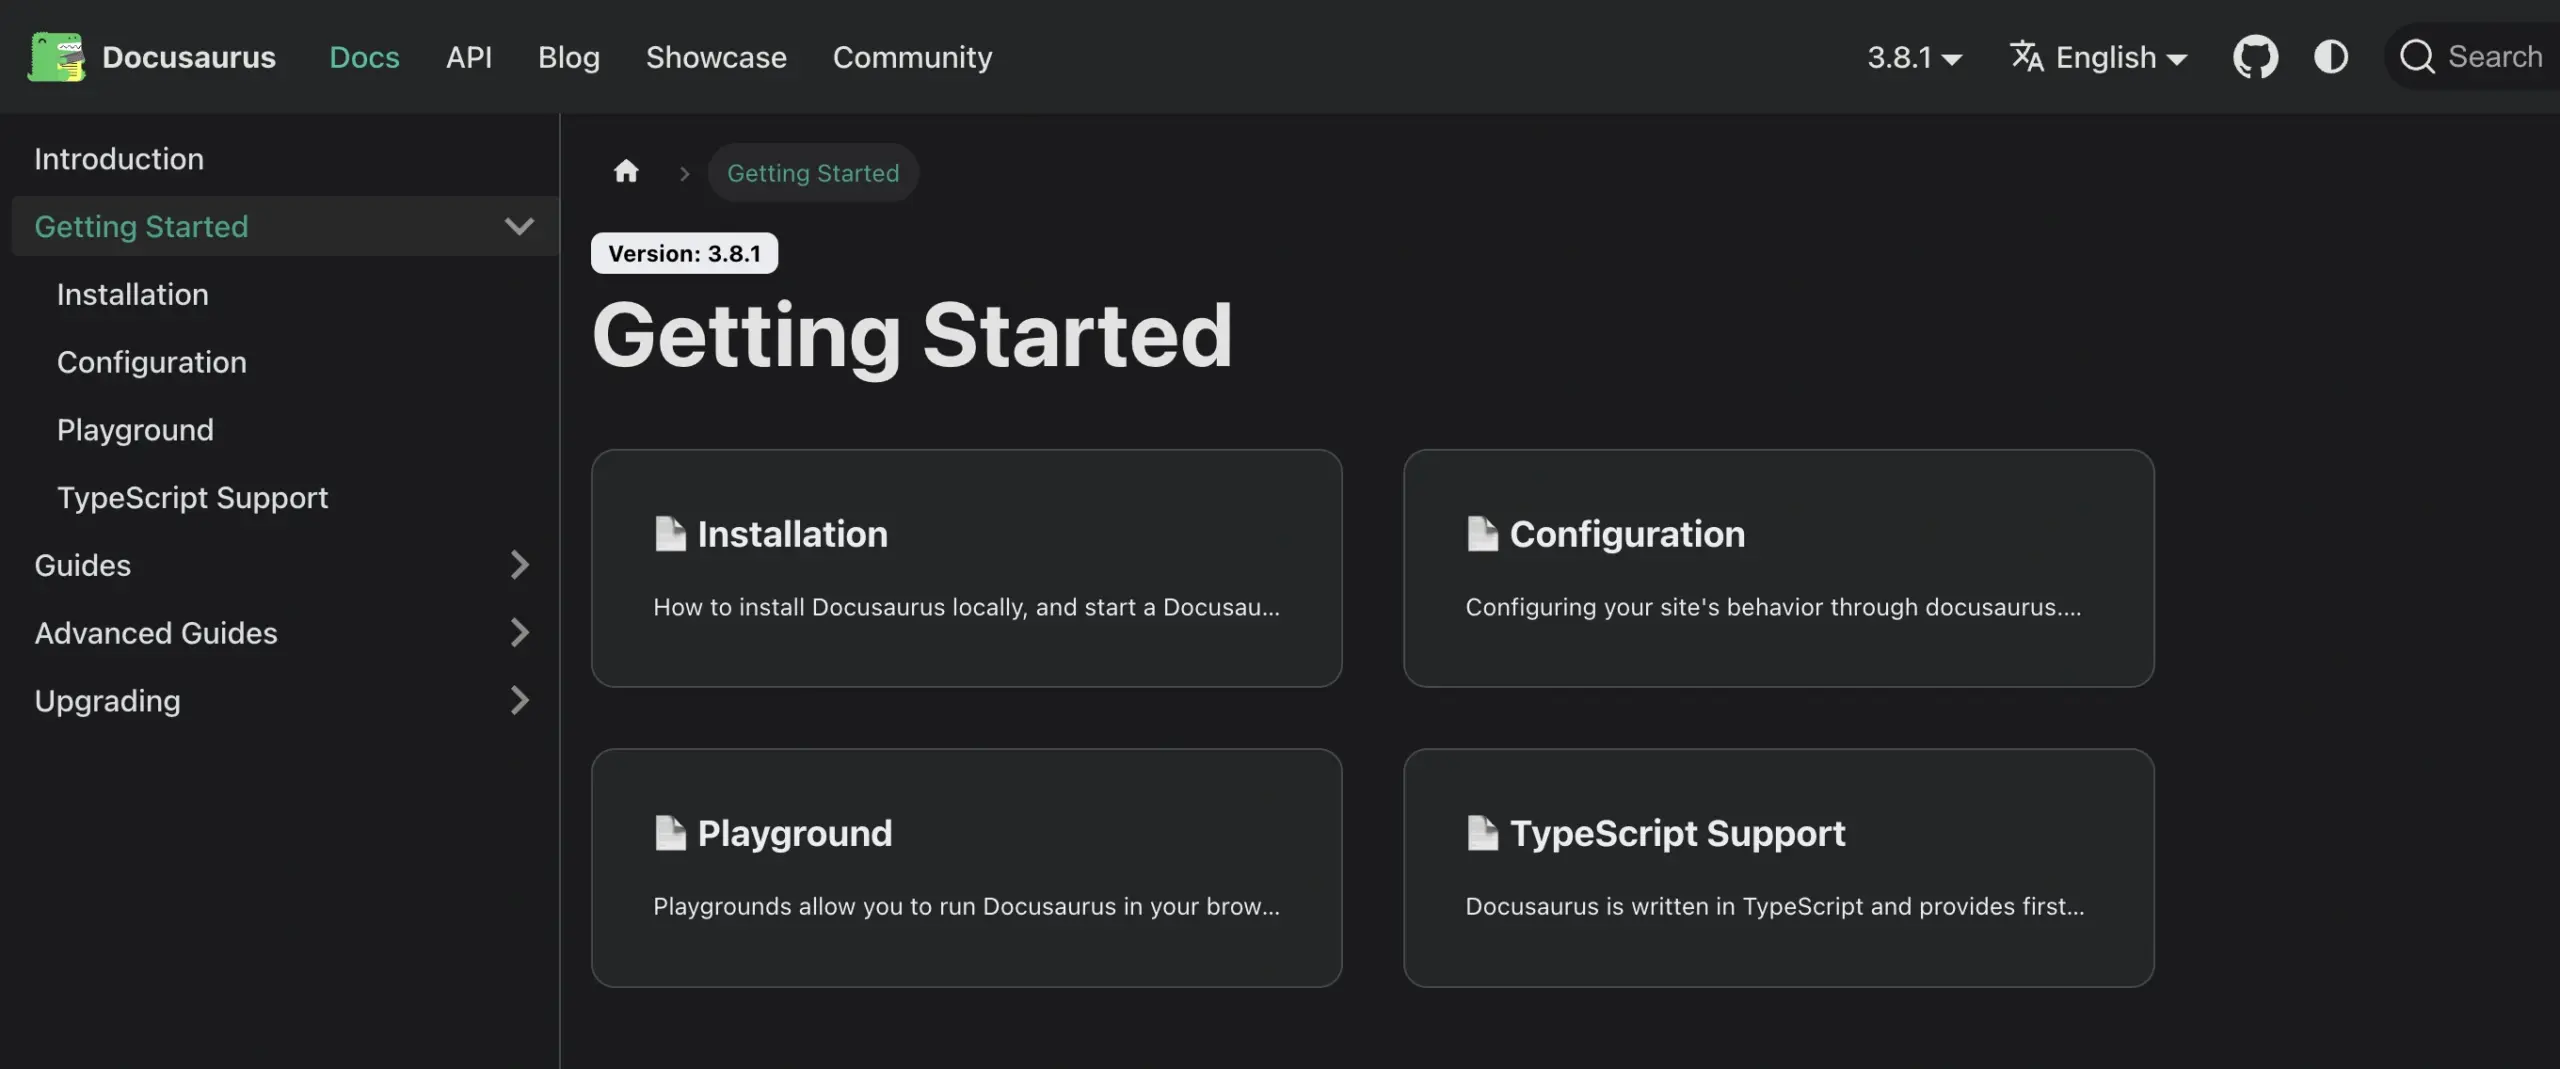Screen dimensions: 2560x1069
Task: Expand the Advanced Guides chevron
Action: [519, 633]
